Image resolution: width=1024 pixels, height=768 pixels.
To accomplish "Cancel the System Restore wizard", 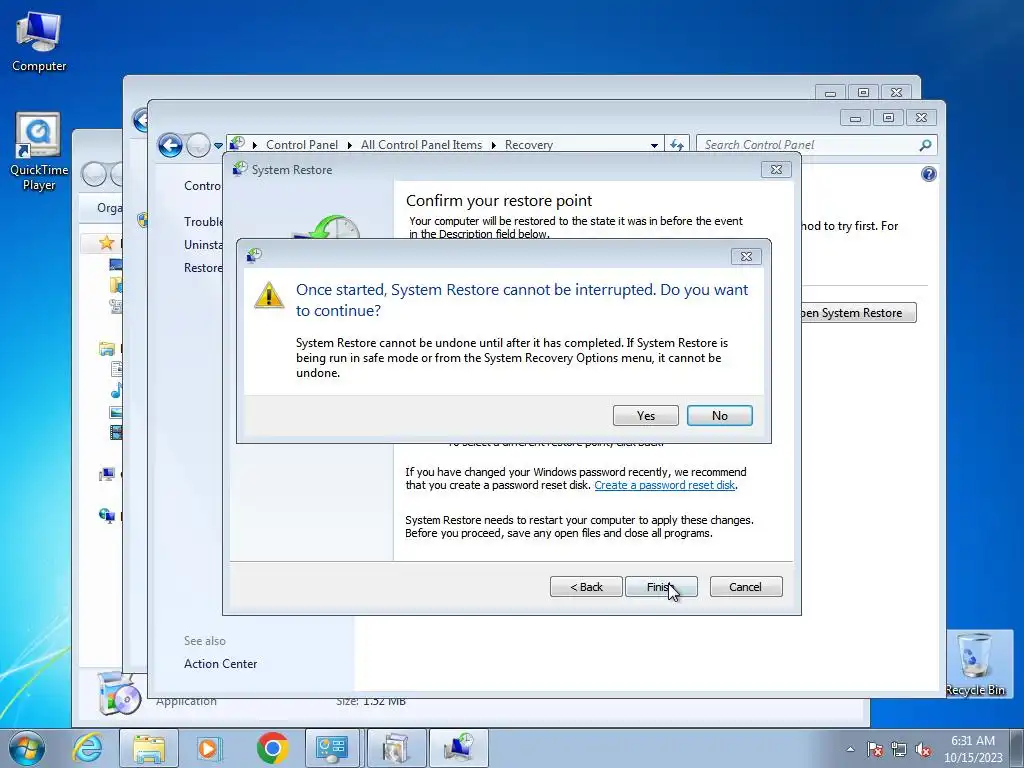I will (x=746, y=586).
